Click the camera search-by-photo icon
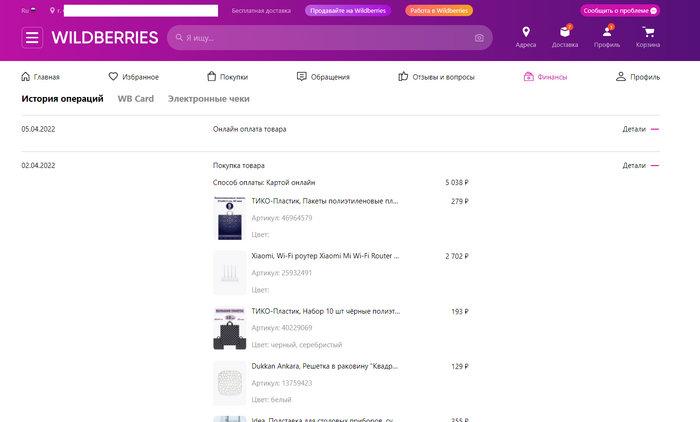This screenshot has width=700, height=422. click(479, 38)
